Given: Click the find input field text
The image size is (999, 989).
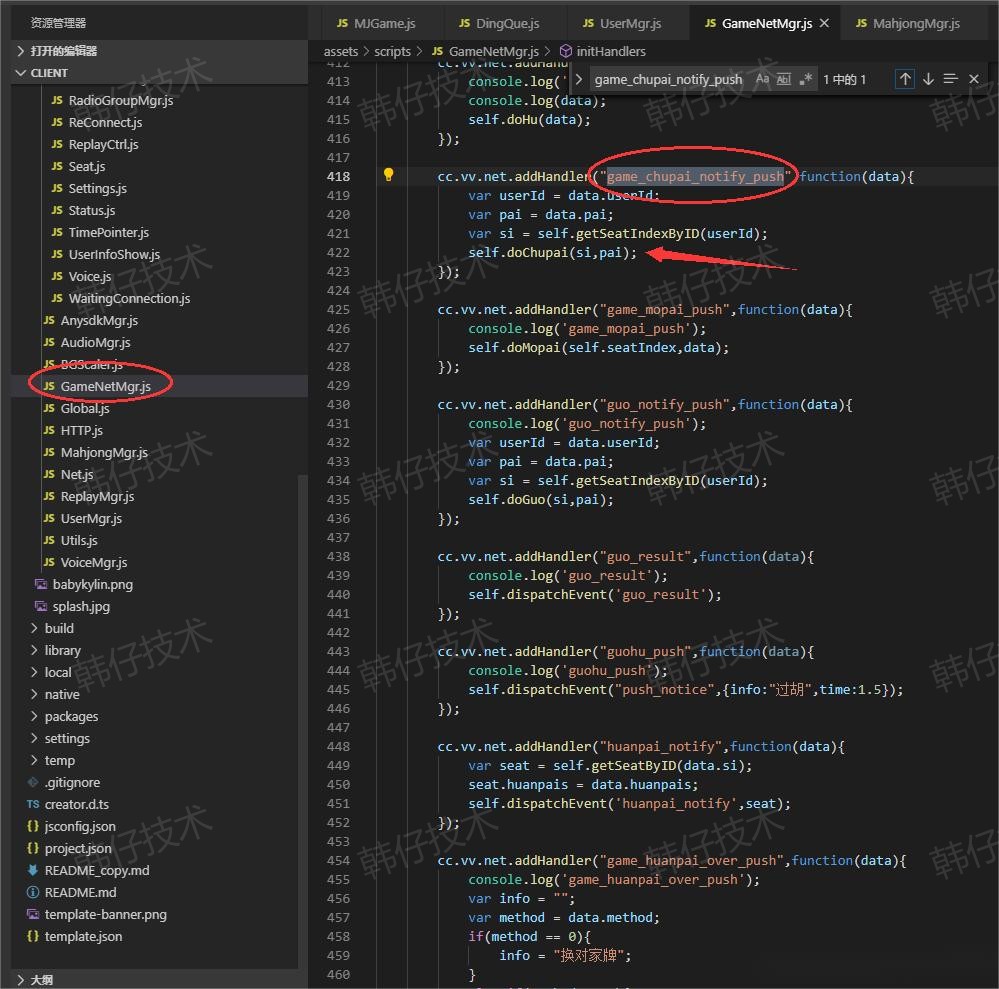Looking at the screenshot, I should pos(668,80).
